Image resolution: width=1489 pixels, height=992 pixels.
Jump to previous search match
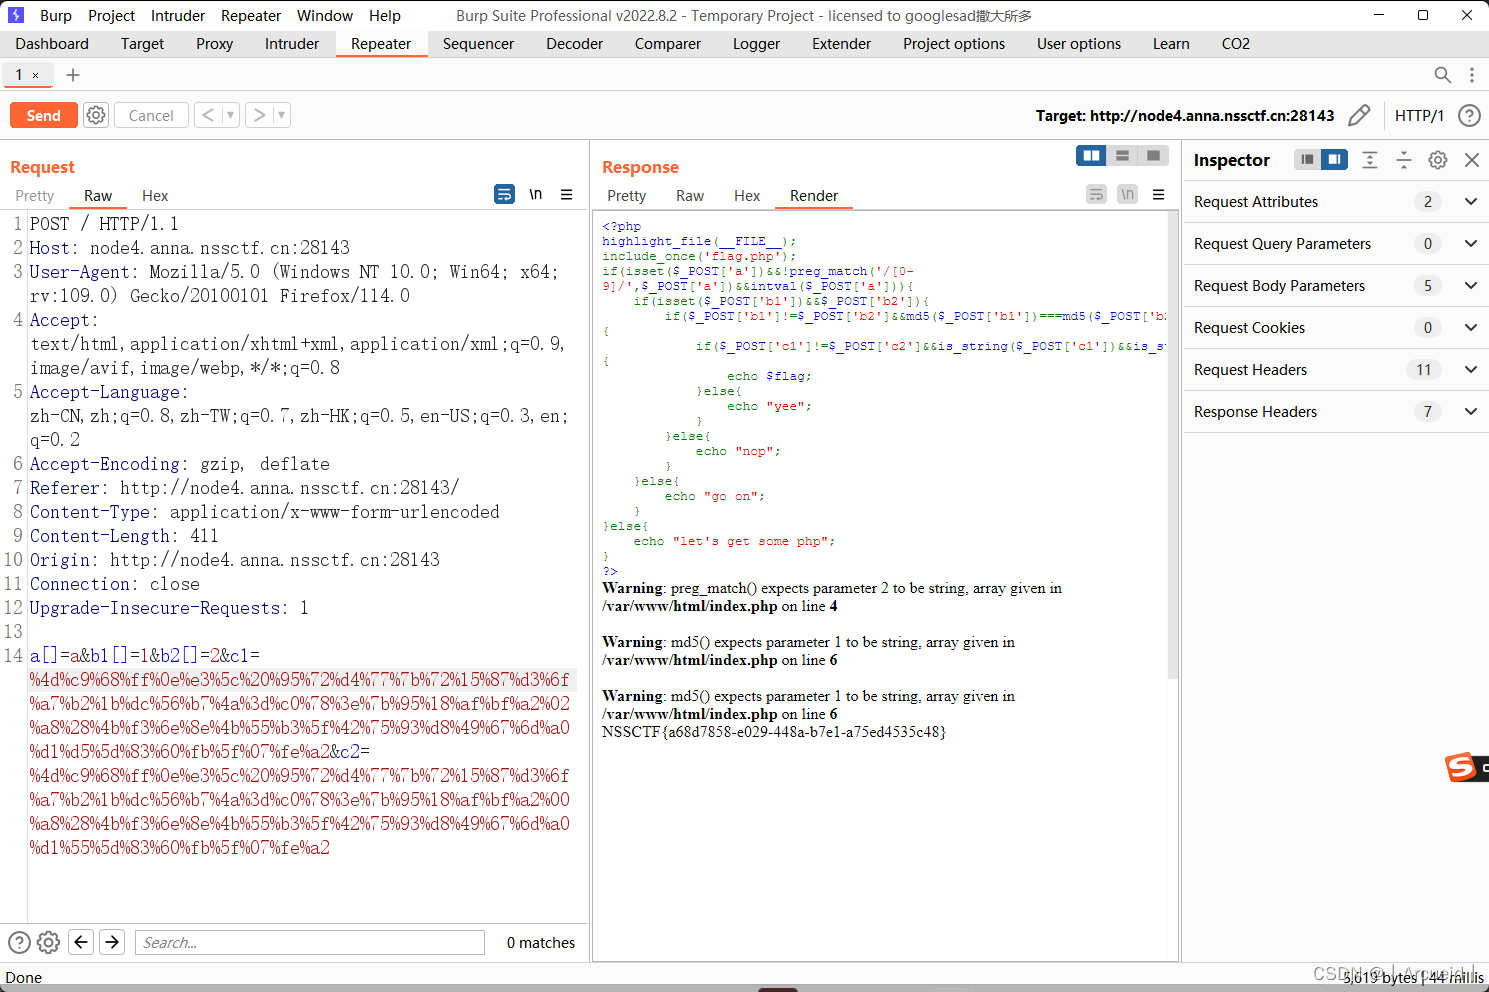[82, 942]
